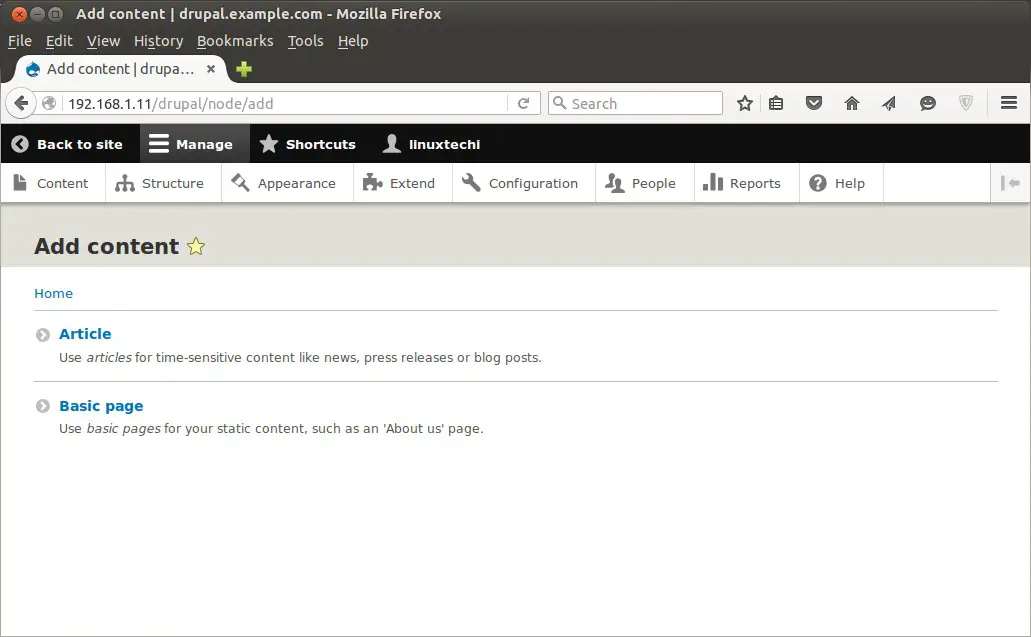Click the Pocket icon in the toolbar
This screenshot has width=1031, height=637.
coord(813,103)
